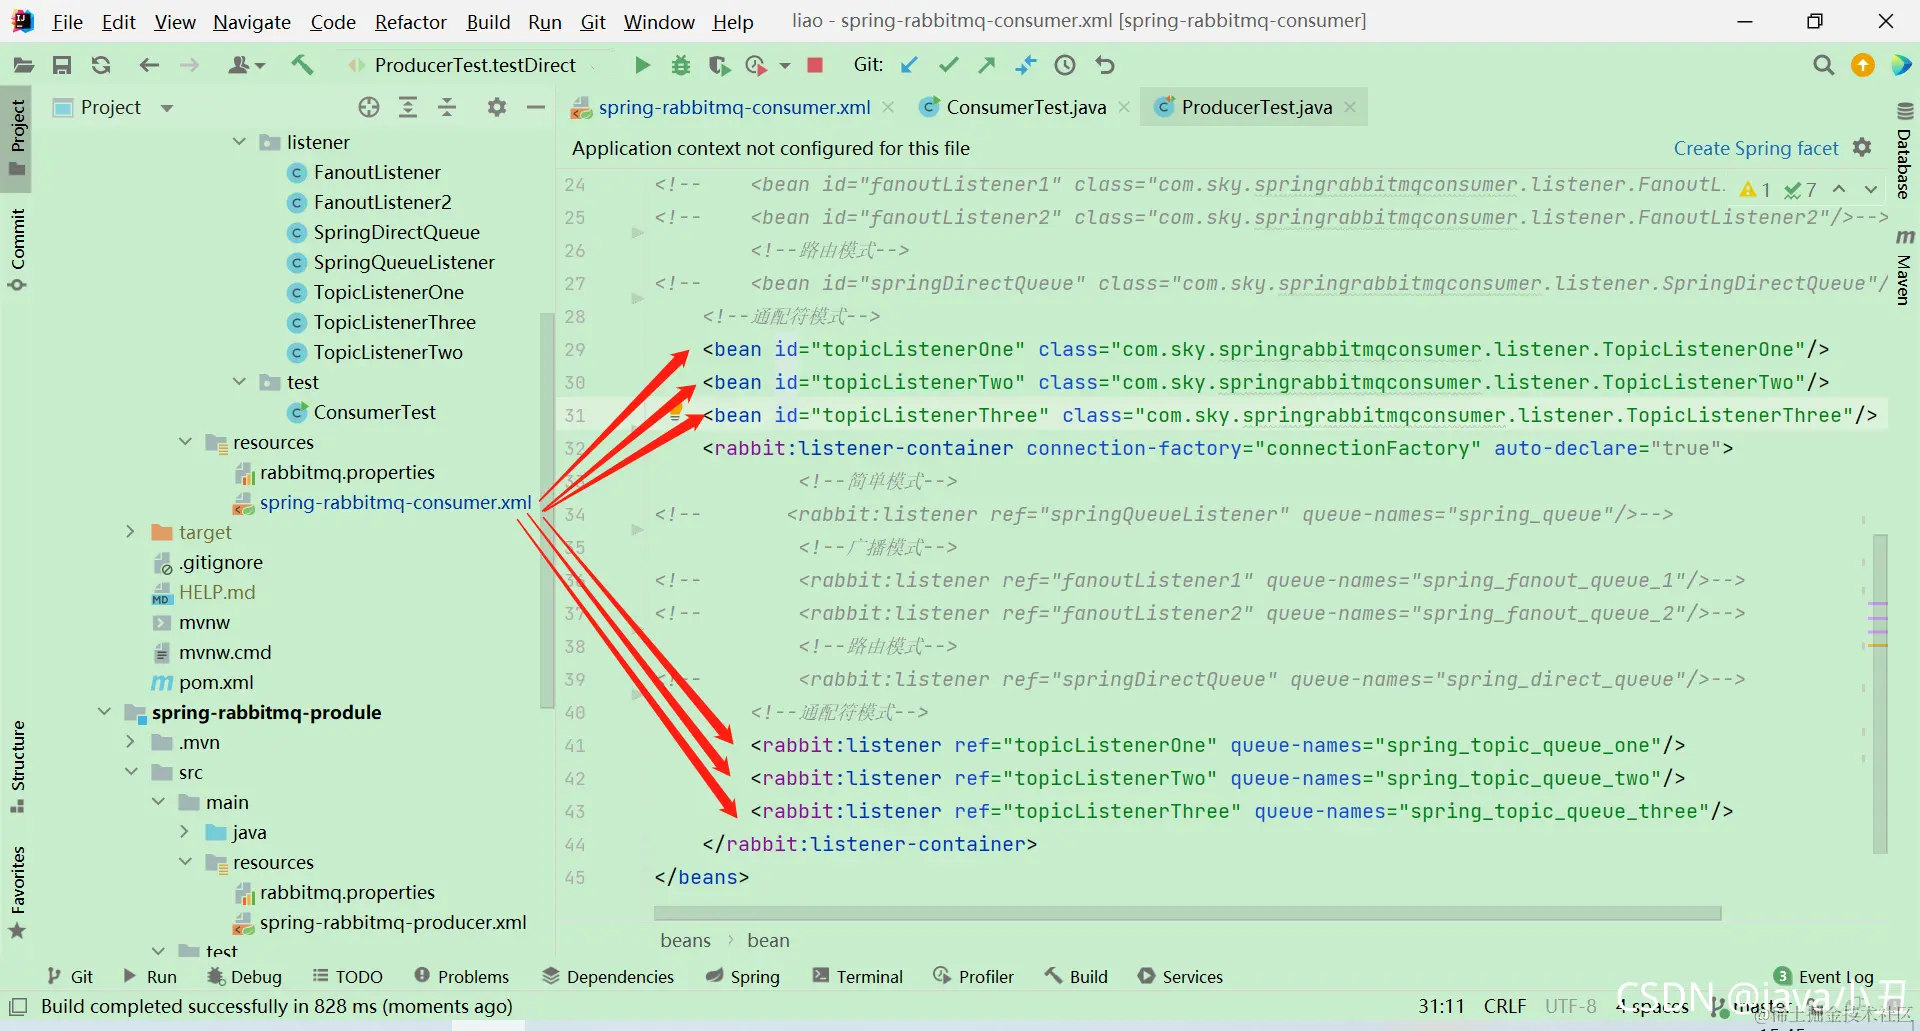Viewport: 1920px width, 1031px height.
Task: Click cursor position 31:11 in status bar
Action: [x=1440, y=1006]
